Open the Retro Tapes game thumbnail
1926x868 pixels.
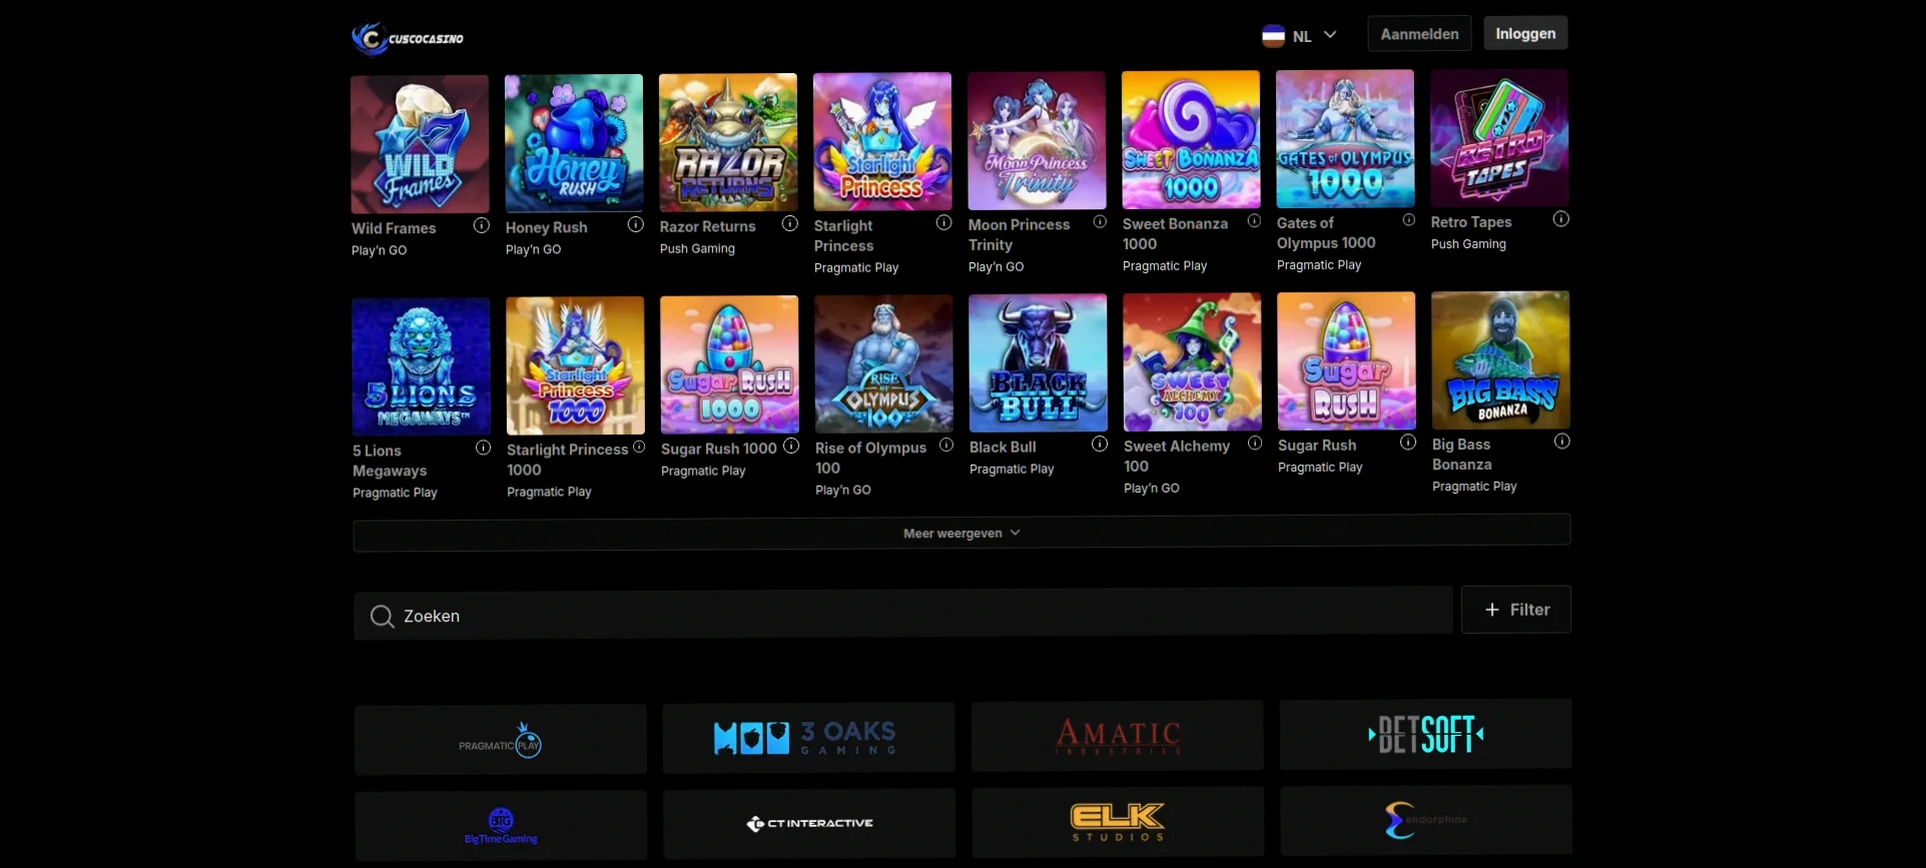click(1499, 137)
